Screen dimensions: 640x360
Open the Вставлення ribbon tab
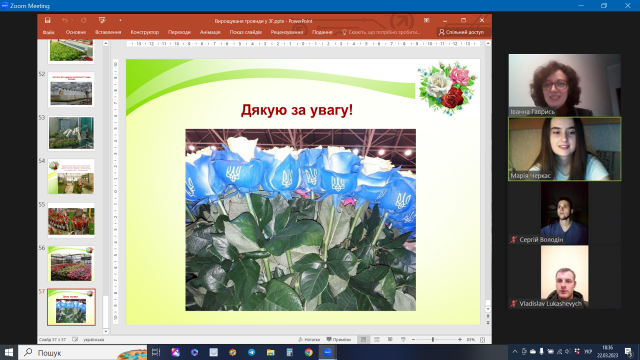click(108, 32)
